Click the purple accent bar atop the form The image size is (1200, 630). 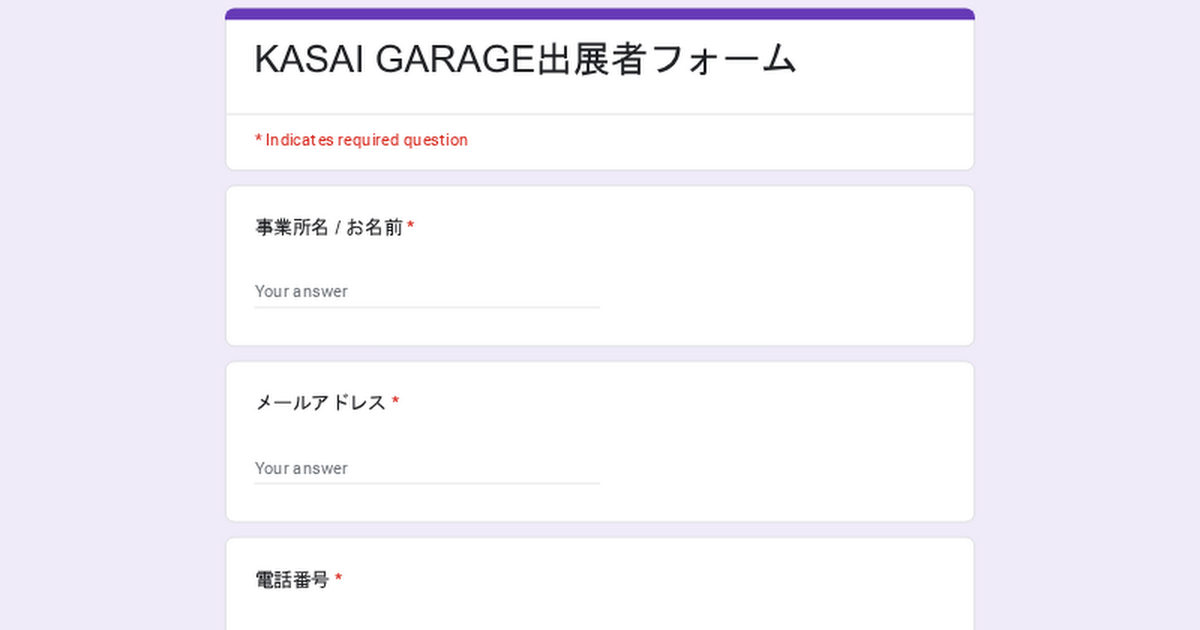pos(600,14)
